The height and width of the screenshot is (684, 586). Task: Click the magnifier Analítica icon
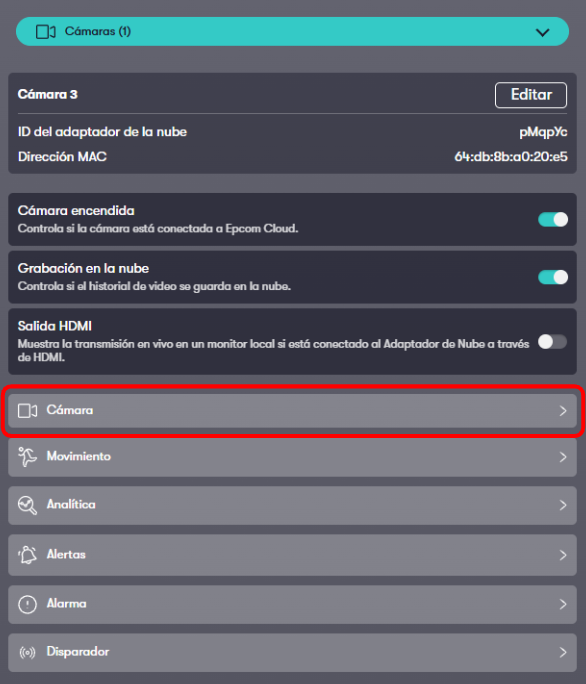click(x=27, y=505)
